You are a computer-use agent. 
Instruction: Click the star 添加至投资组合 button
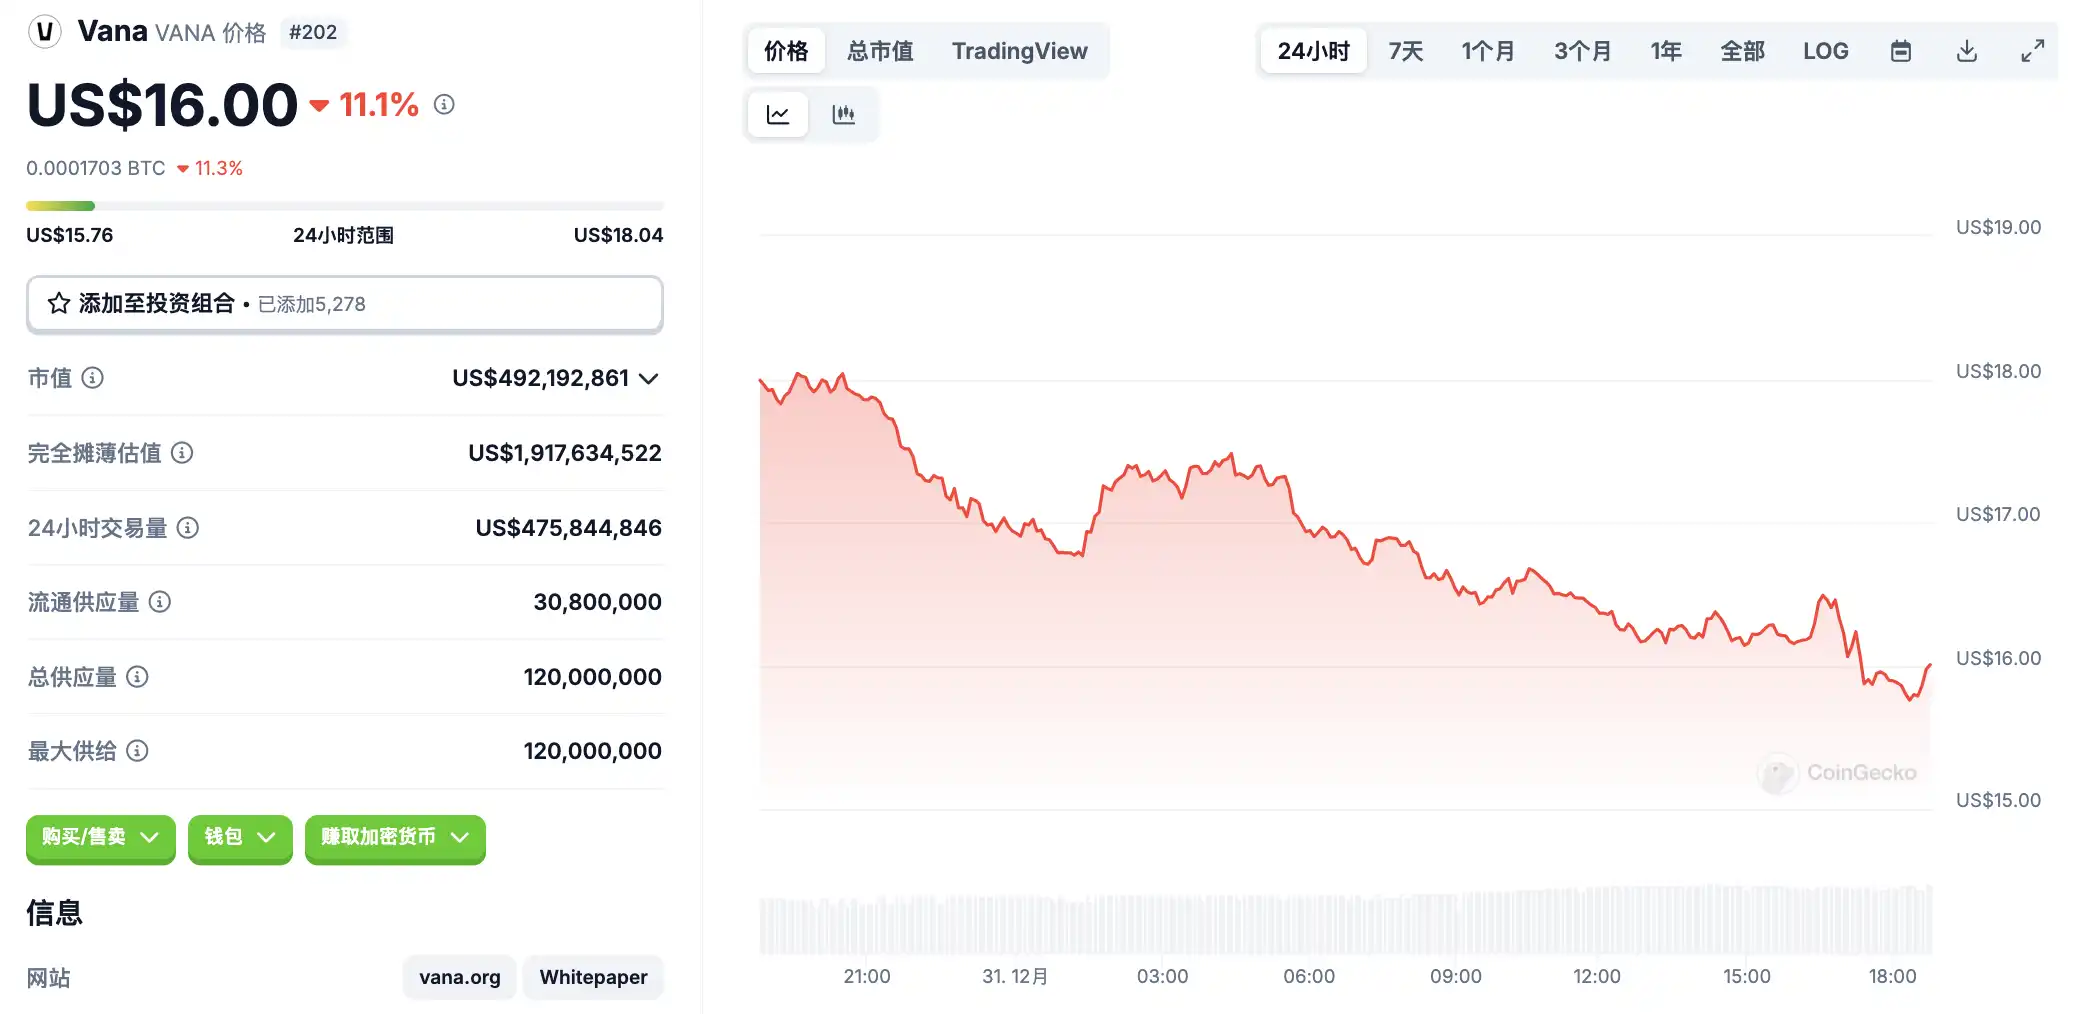click(x=344, y=304)
